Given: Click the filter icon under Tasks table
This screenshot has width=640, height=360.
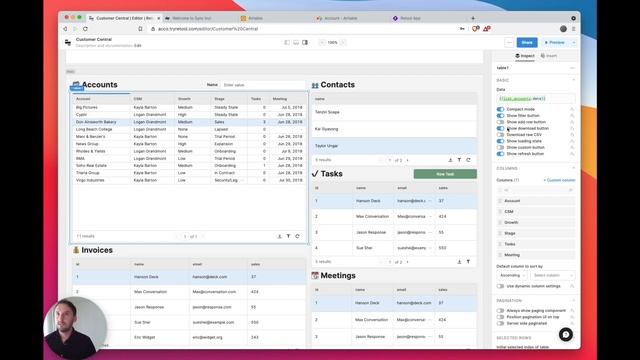Looking at the screenshot, I should point(468,262).
